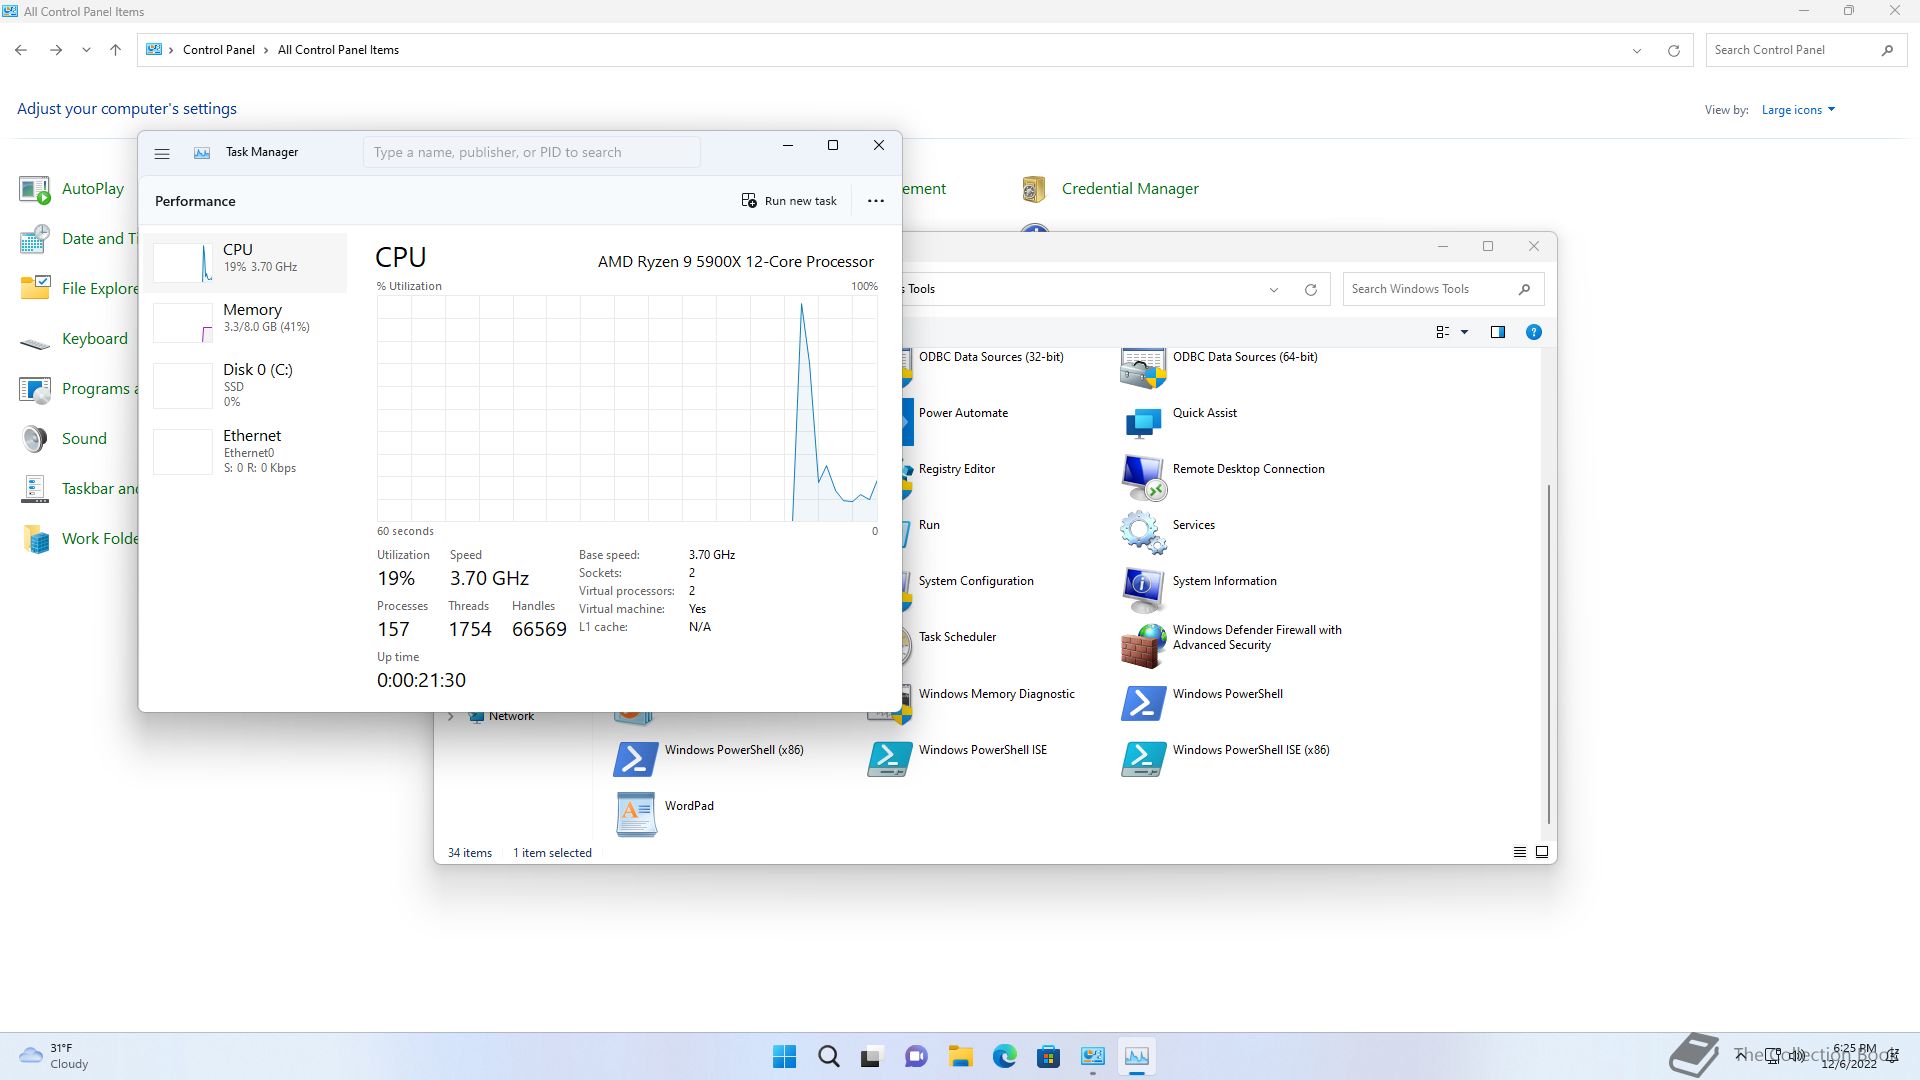The height and width of the screenshot is (1080, 1920).
Task: Expand Windows Tools address bar dropdown
Action: pos(1274,290)
